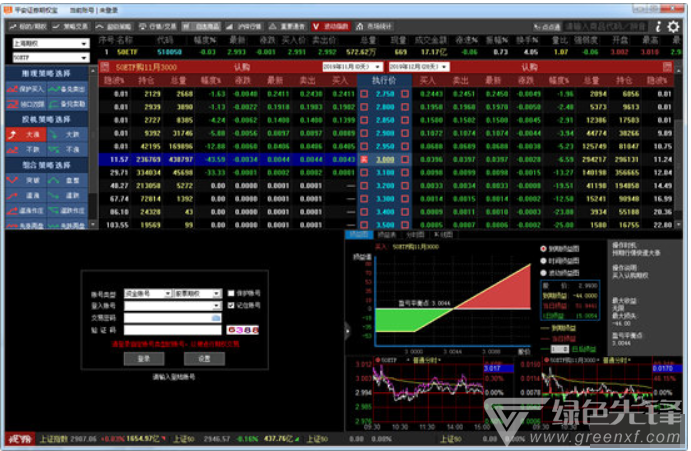The image size is (691, 451).
Task: Click the red grid icon left of 50ETF购11月3000
Action: tap(105, 67)
